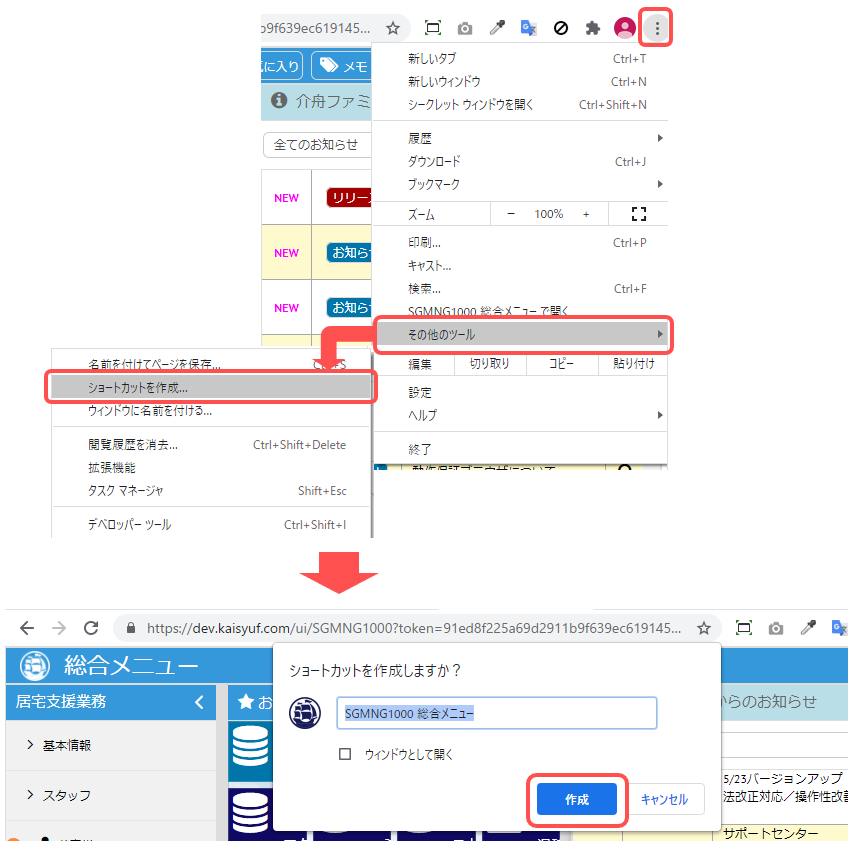The width and height of the screenshot is (854, 841).
Task: Click 貼り付け in edit row
Action: click(x=633, y=363)
